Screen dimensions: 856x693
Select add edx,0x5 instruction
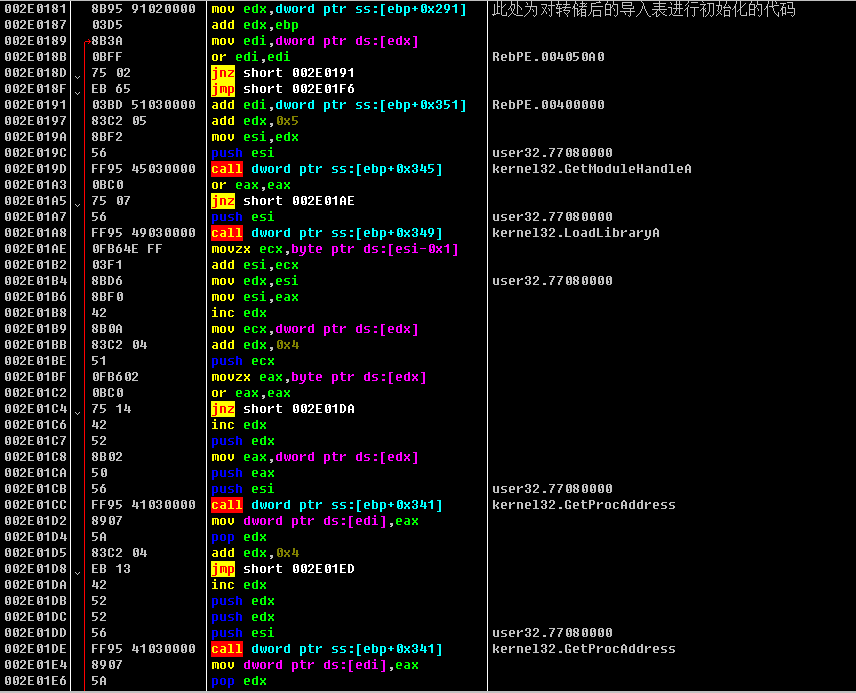255,121
